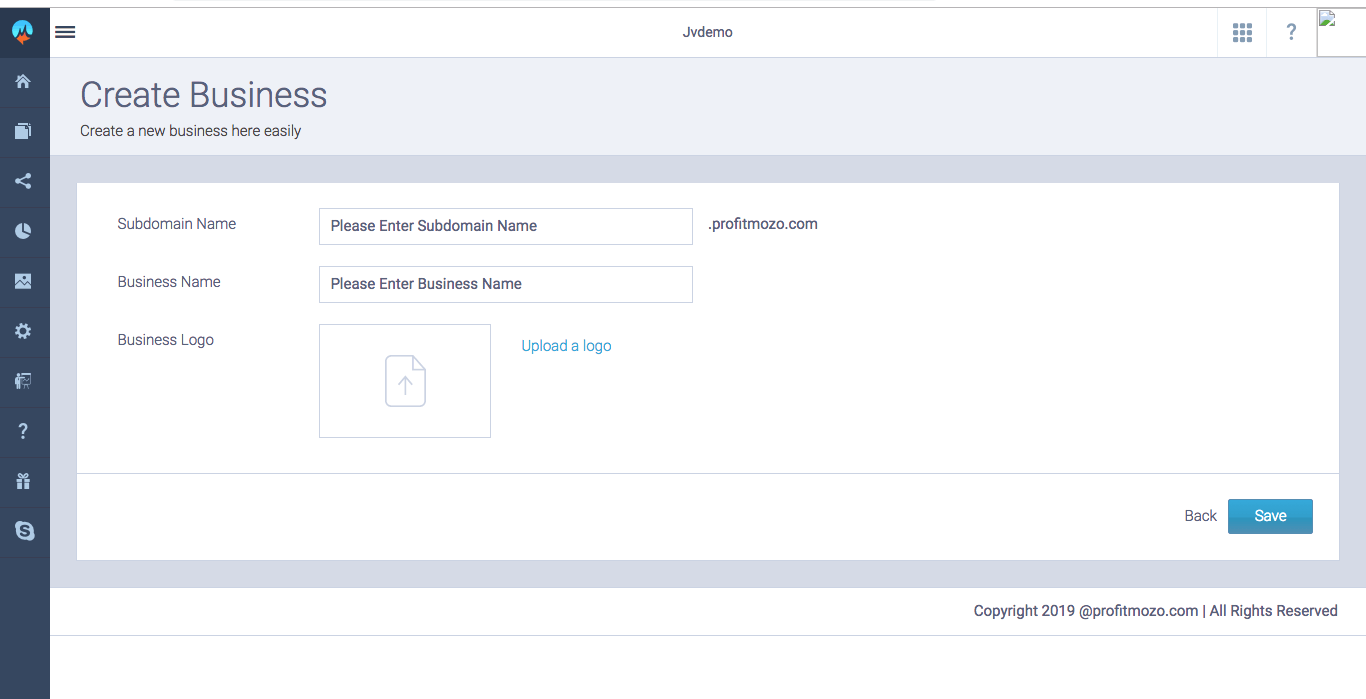Toggle the hamburger menu icon
The height and width of the screenshot is (699, 1366).
[65, 32]
